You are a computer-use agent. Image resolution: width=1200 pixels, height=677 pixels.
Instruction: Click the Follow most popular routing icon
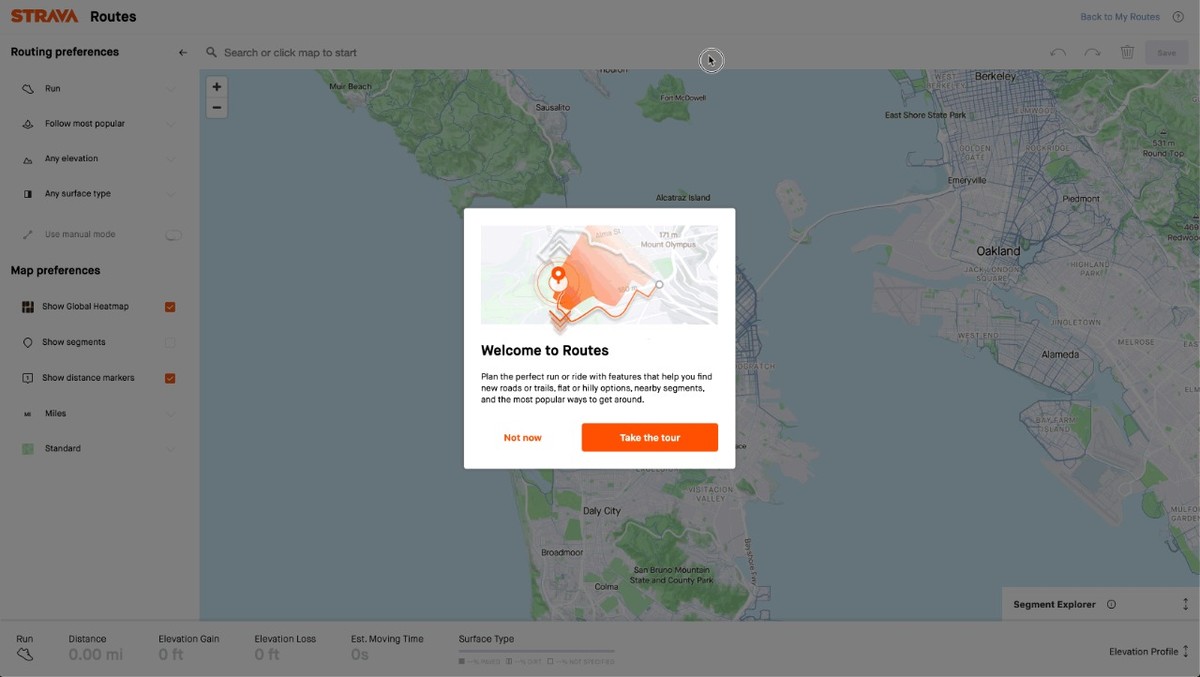25,123
